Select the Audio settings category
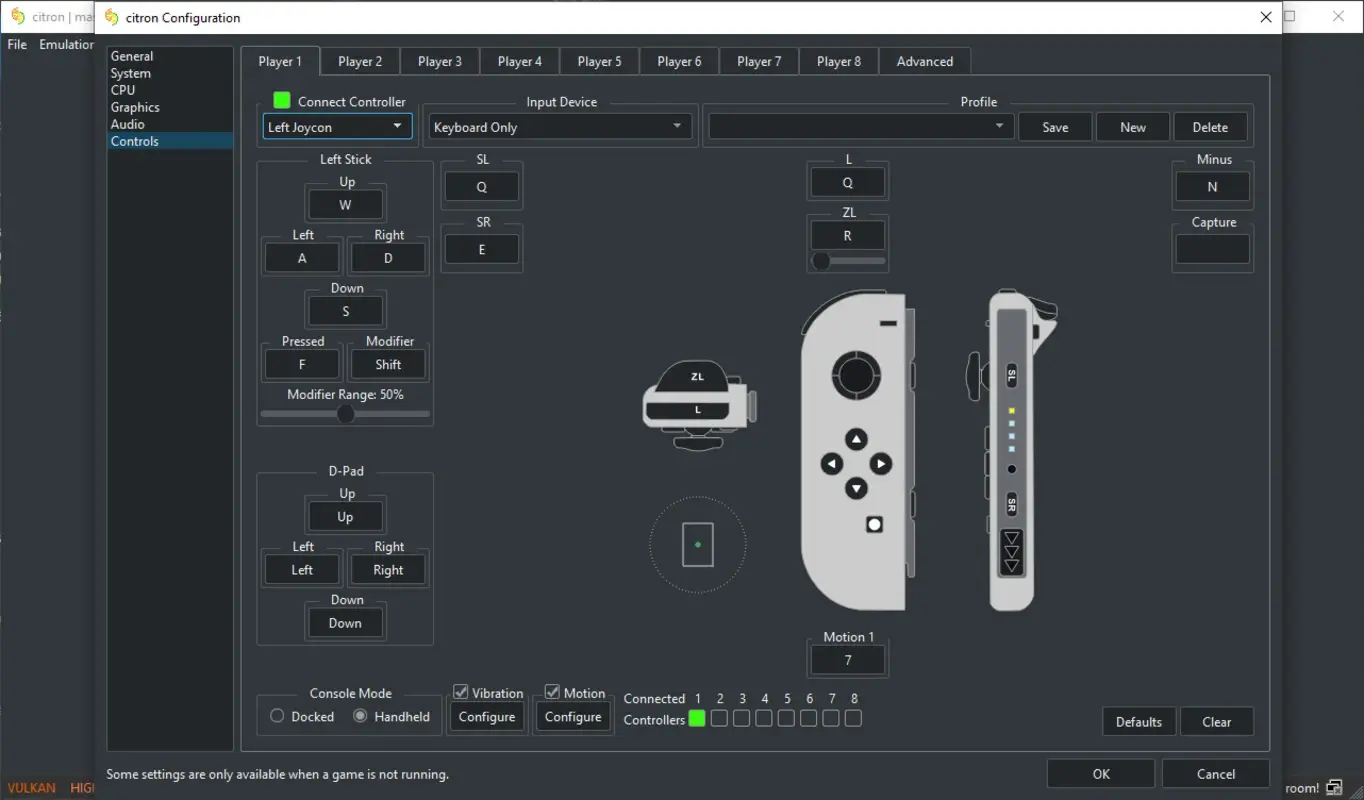 129,123
